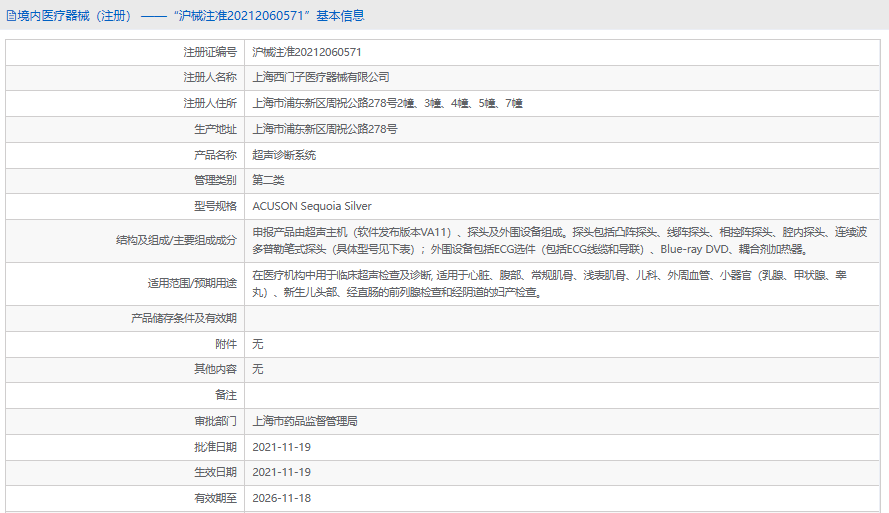This screenshot has width=889, height=513.
Task: Select the 无 value in 附件 row
Action: click(x=258, y=344)
